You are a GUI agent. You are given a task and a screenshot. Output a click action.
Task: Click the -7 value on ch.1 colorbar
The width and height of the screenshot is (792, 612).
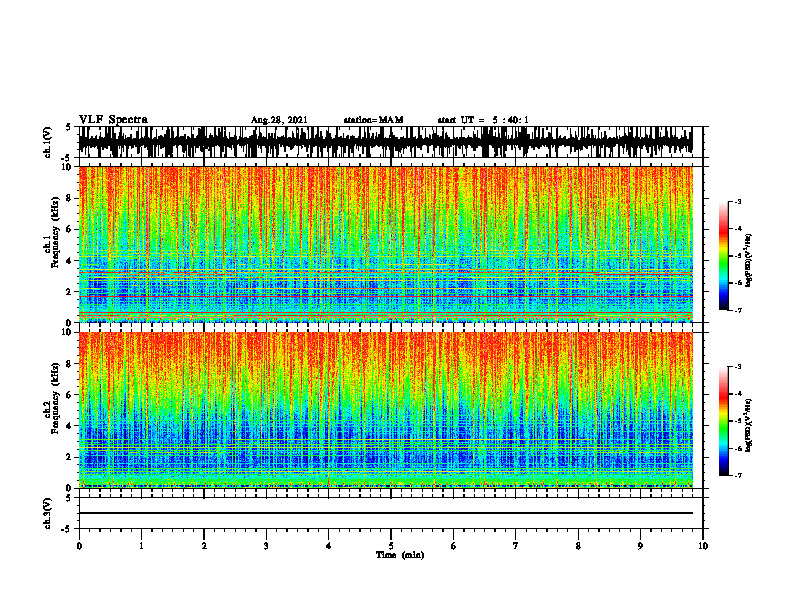click(737, 310)
